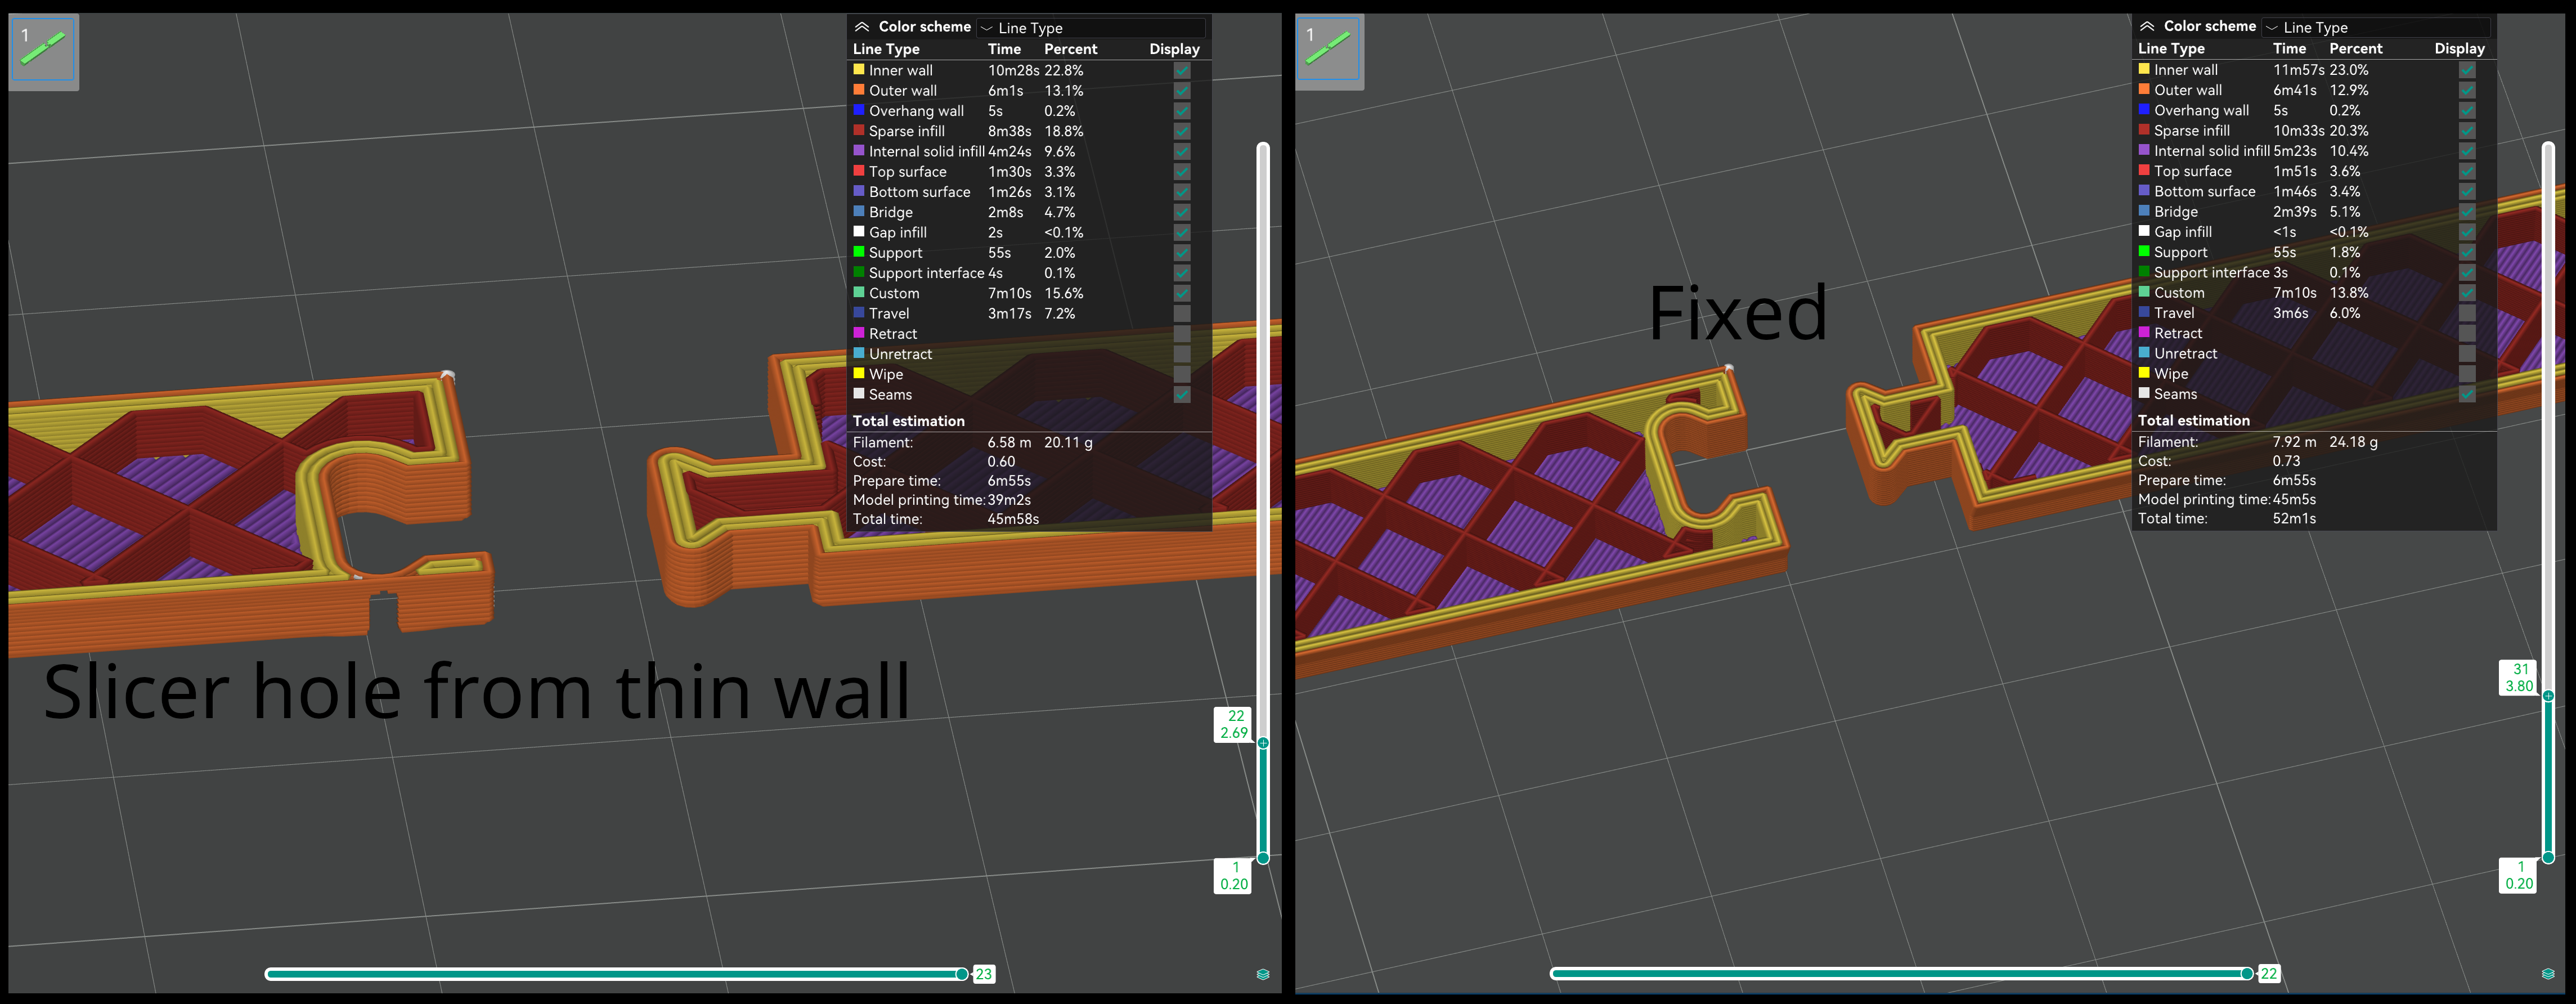Grab lower layer slider handle in Slicer hole view
2576x1004 pixels.
coord(1263,858)
